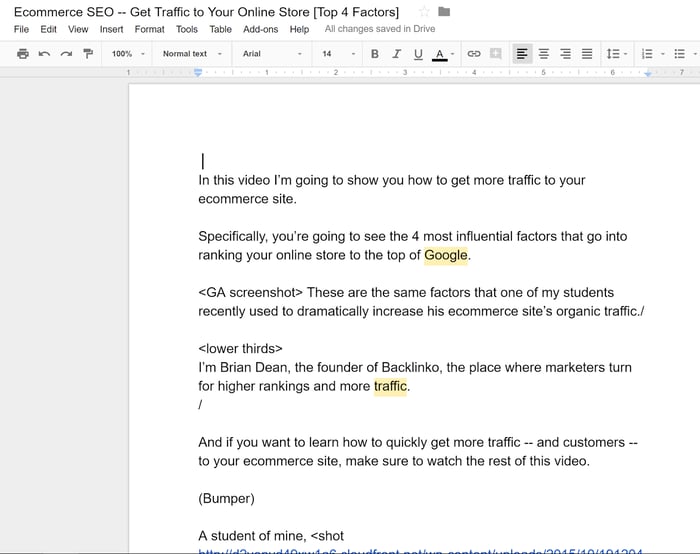This screenshot has width=700, height=554.
Task: Click the Print icon in the toolbar
Action: click(22, 54)
